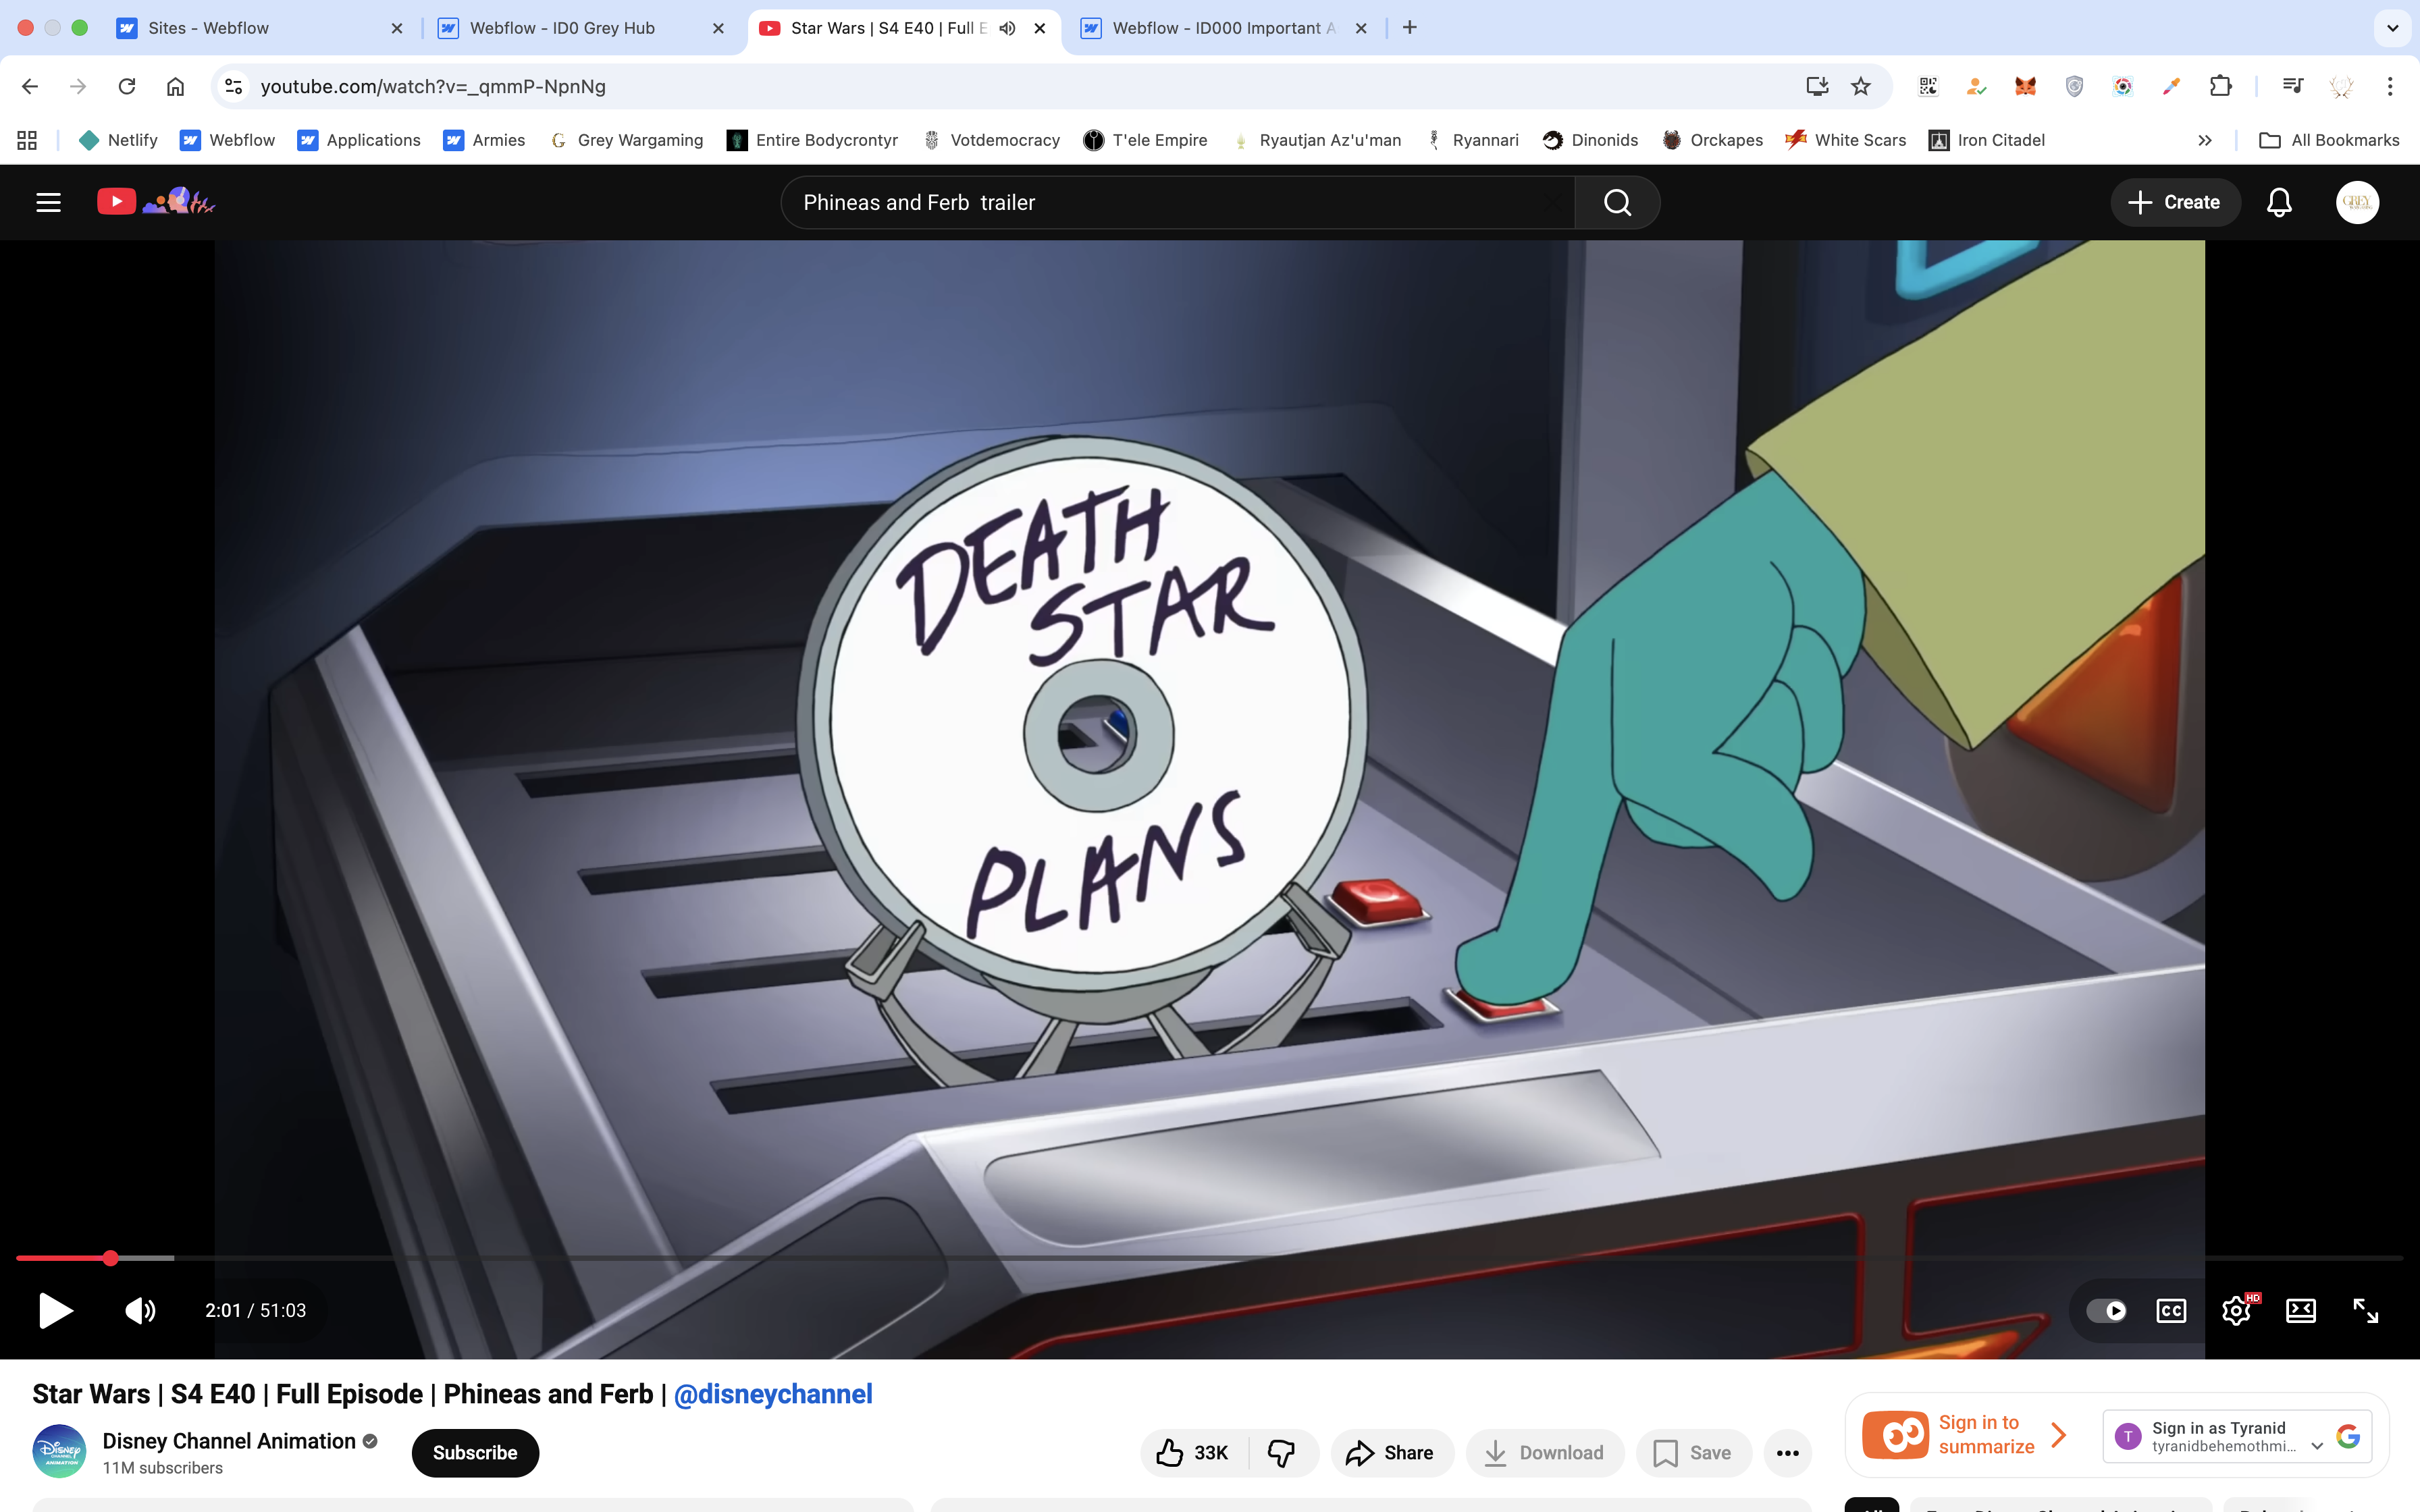The height and width of the screenshot is (1512, 2420).
Task: Open more actions three-dot menu
Action: click(1787, 1452)
